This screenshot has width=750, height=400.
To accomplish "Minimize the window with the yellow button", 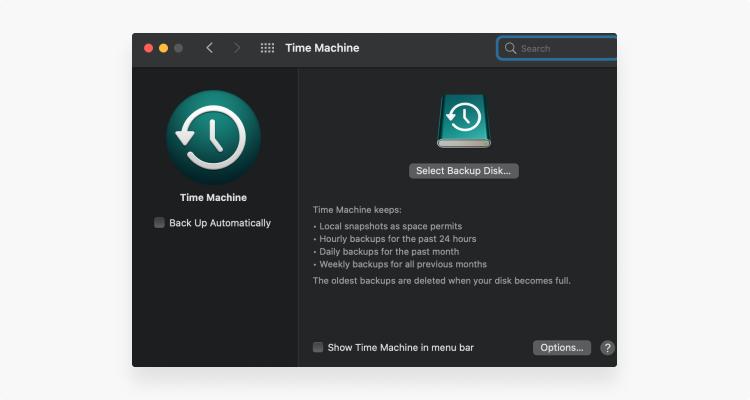I will (x=164, y=48).
